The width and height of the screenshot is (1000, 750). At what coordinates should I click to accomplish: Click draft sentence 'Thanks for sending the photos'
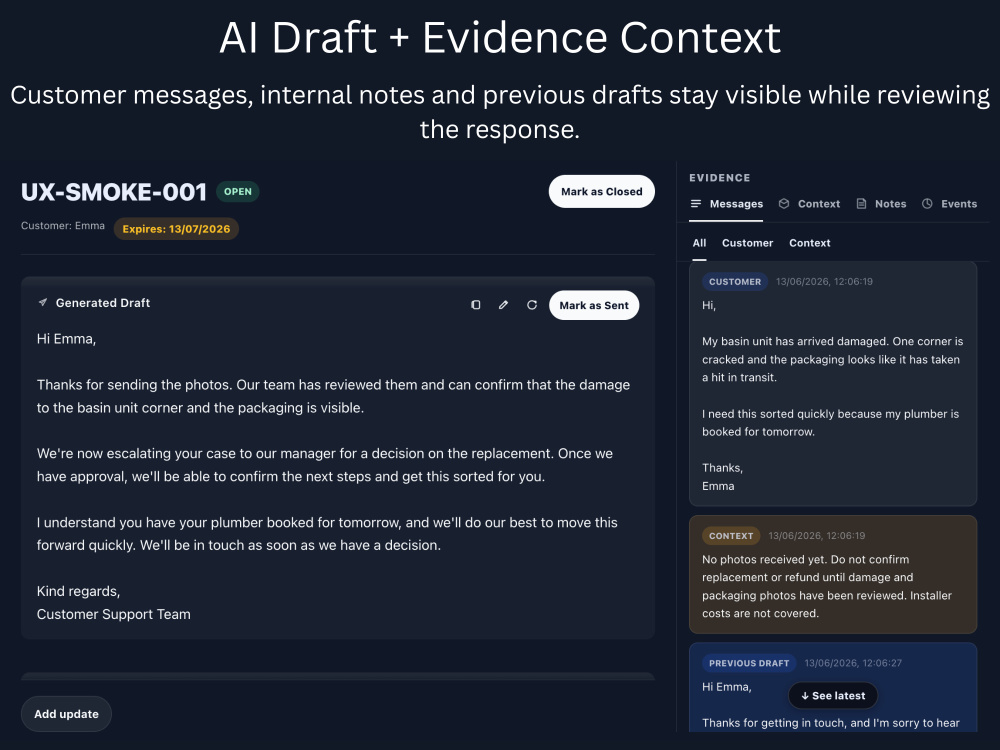135,385
